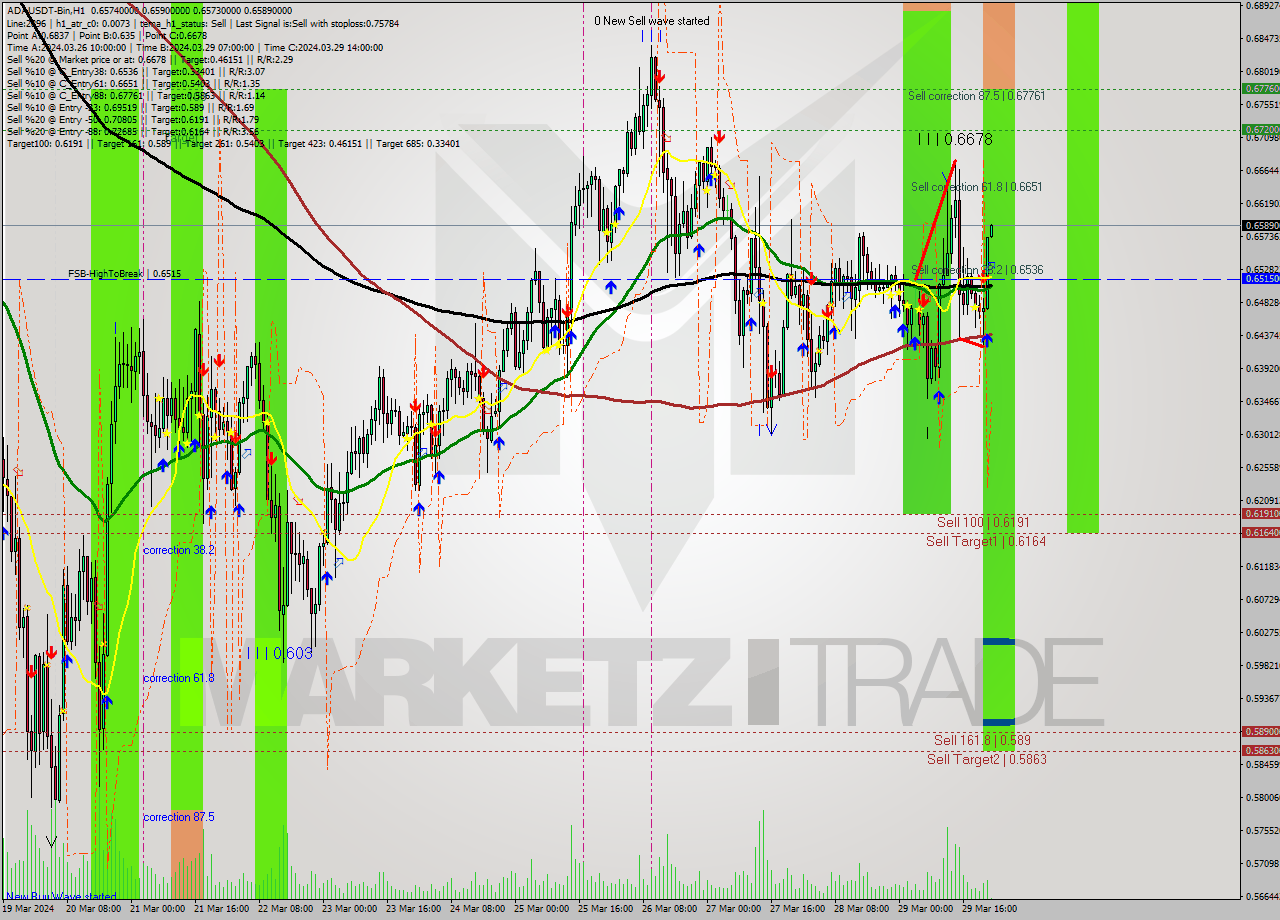
Task: Click the red sell arrow at the 26 Mar peak
Action: click(660, 75)
